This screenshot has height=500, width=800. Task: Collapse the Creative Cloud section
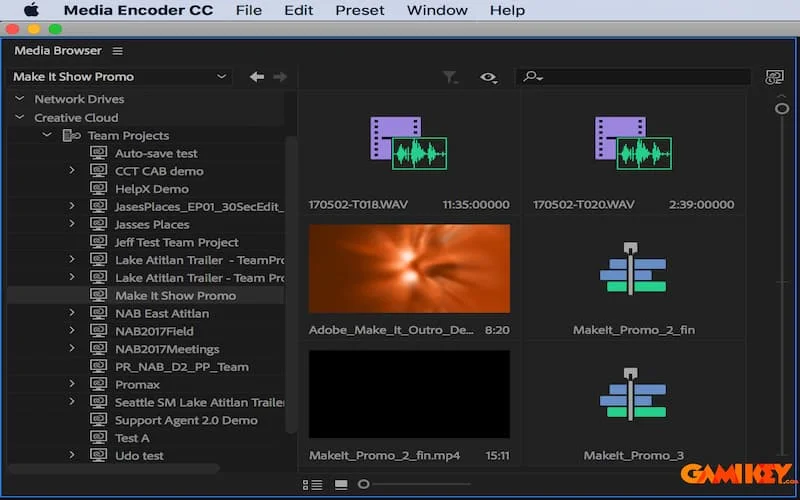click(19, 117)
